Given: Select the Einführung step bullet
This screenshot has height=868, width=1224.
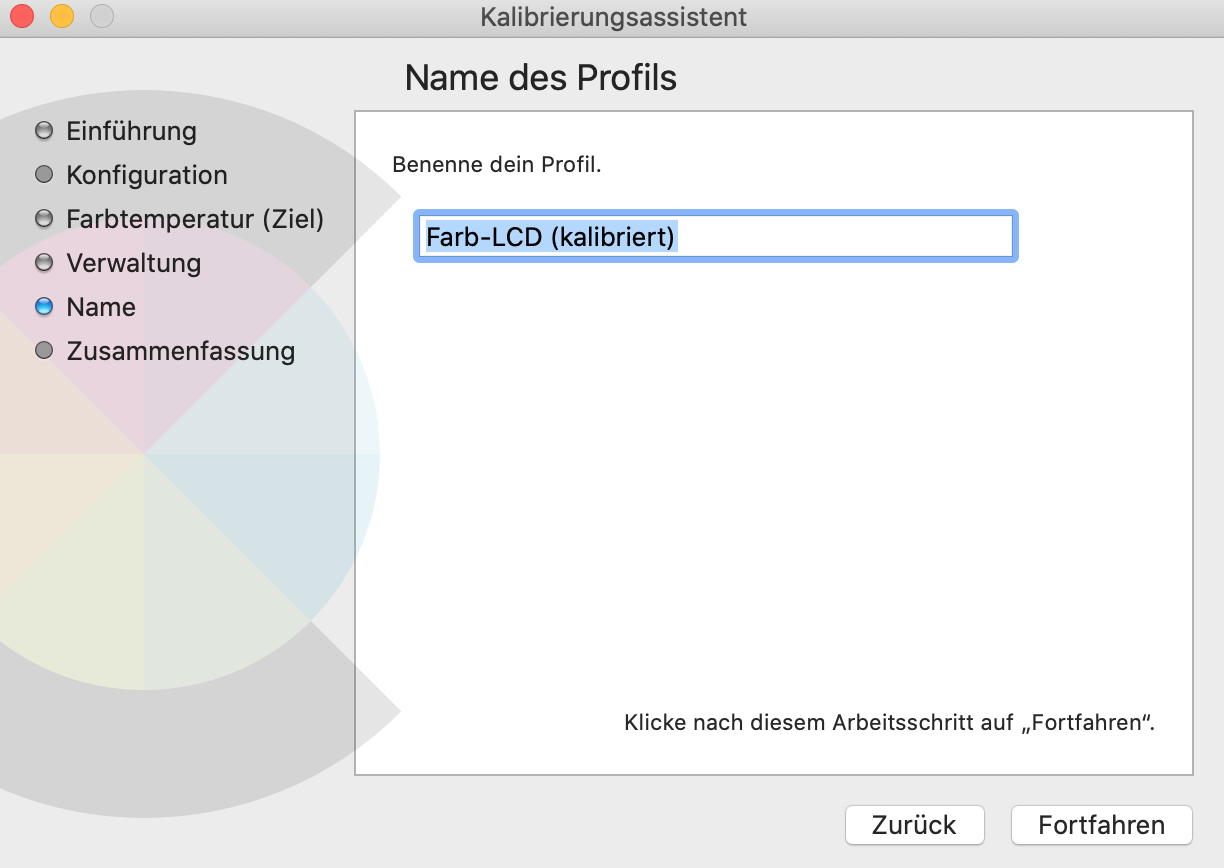Looking at the screenshot, I should point(43,131).
